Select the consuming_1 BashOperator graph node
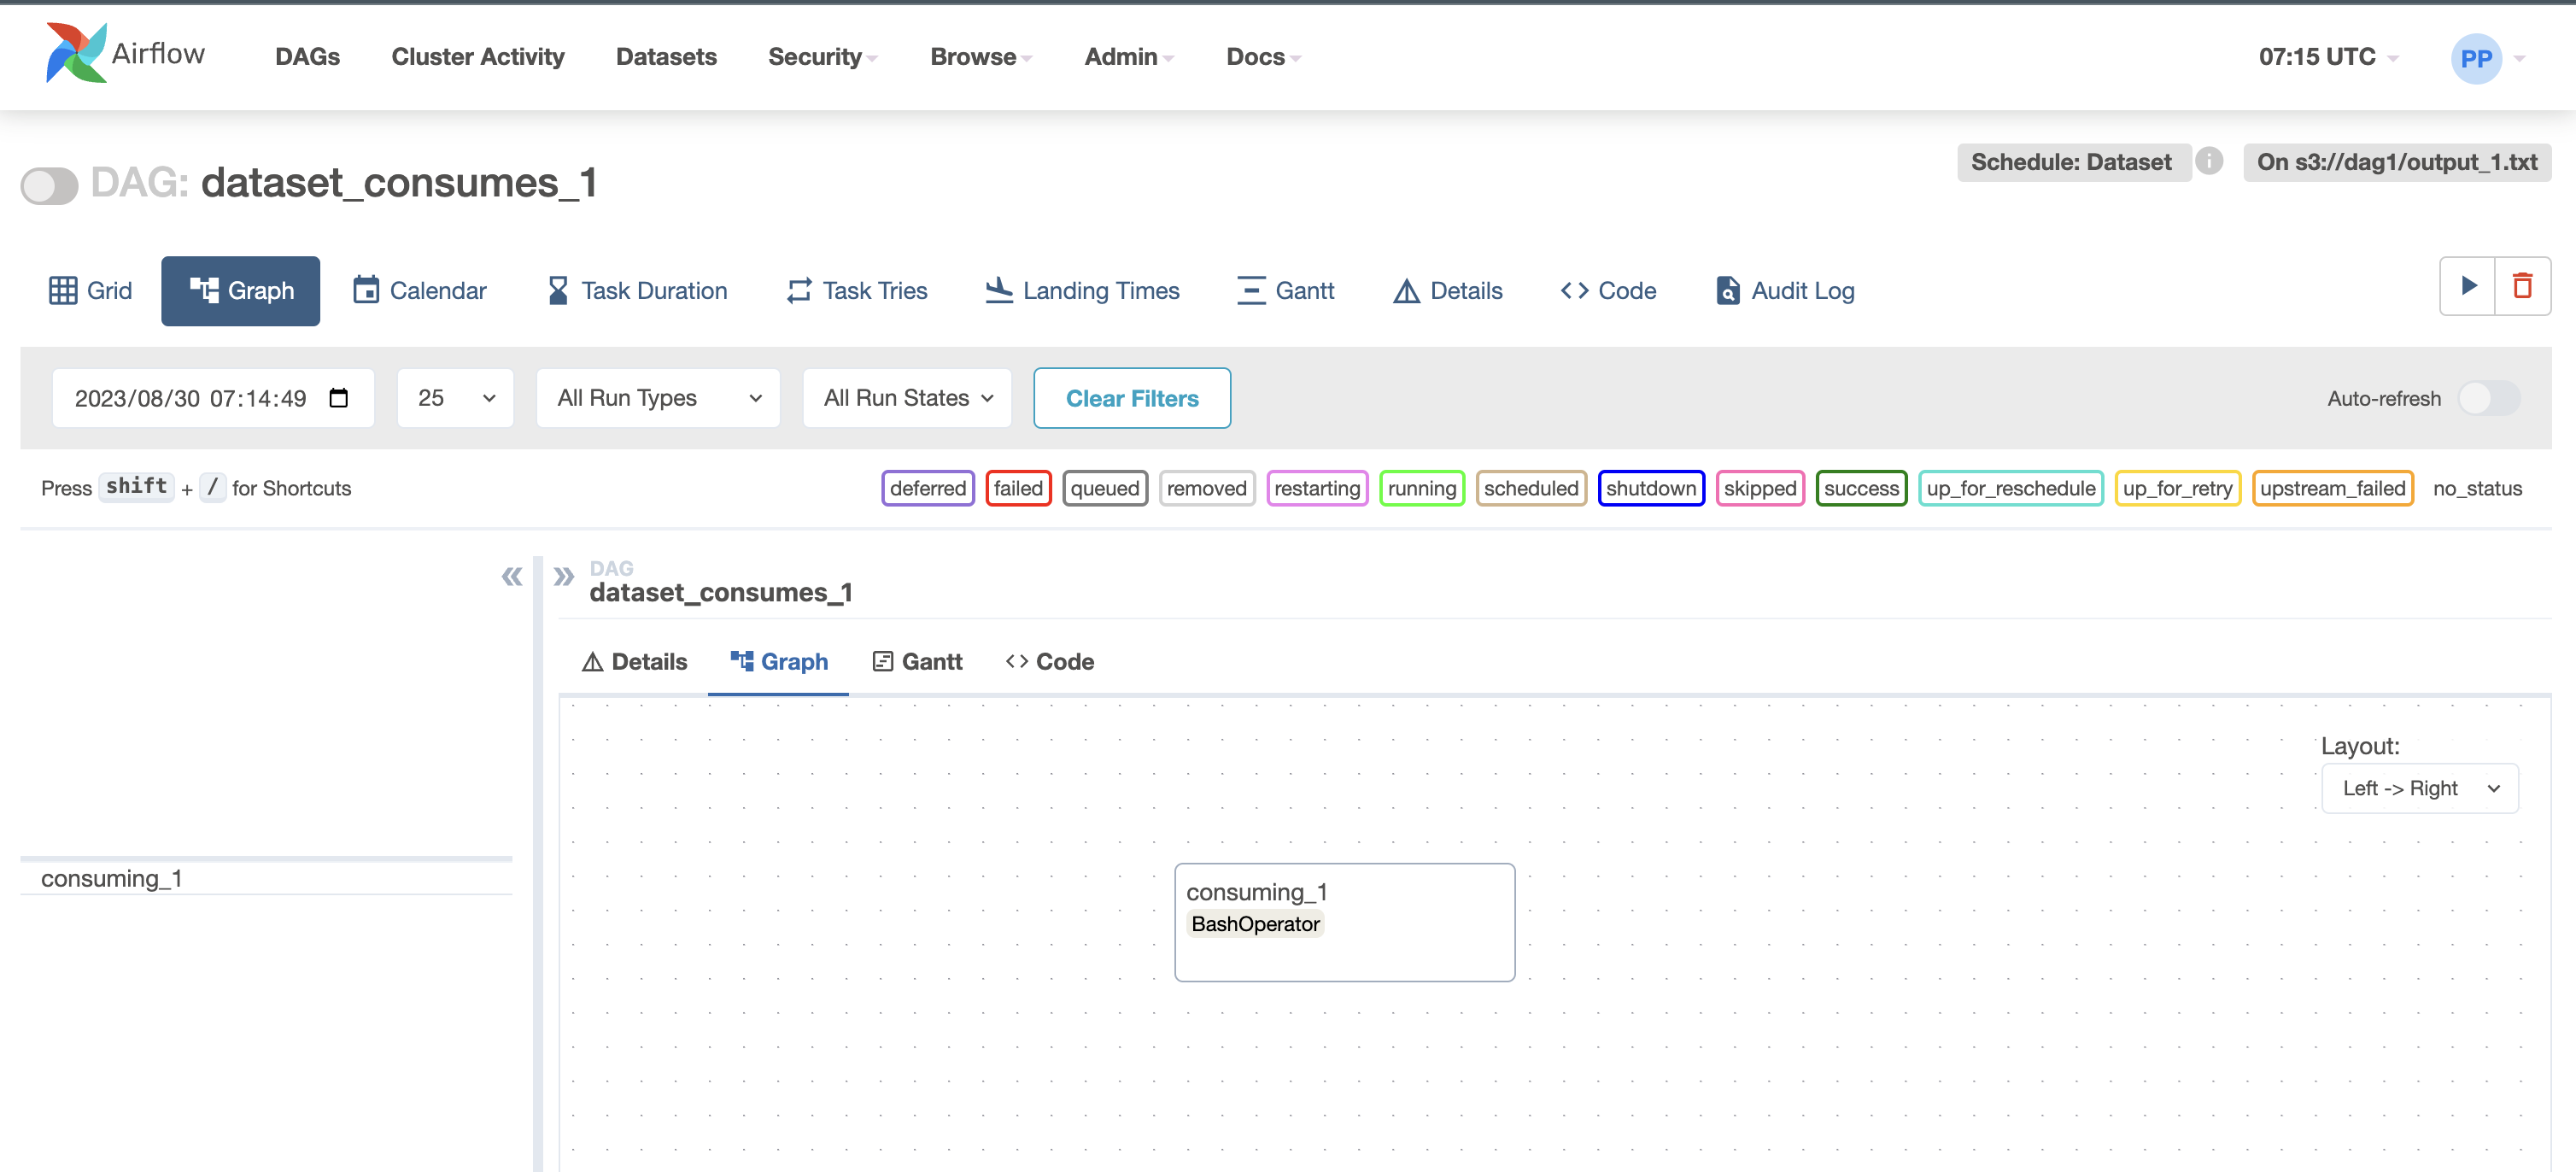Viewport: 2576px width, 1172px height. [x=1343, y=922]
